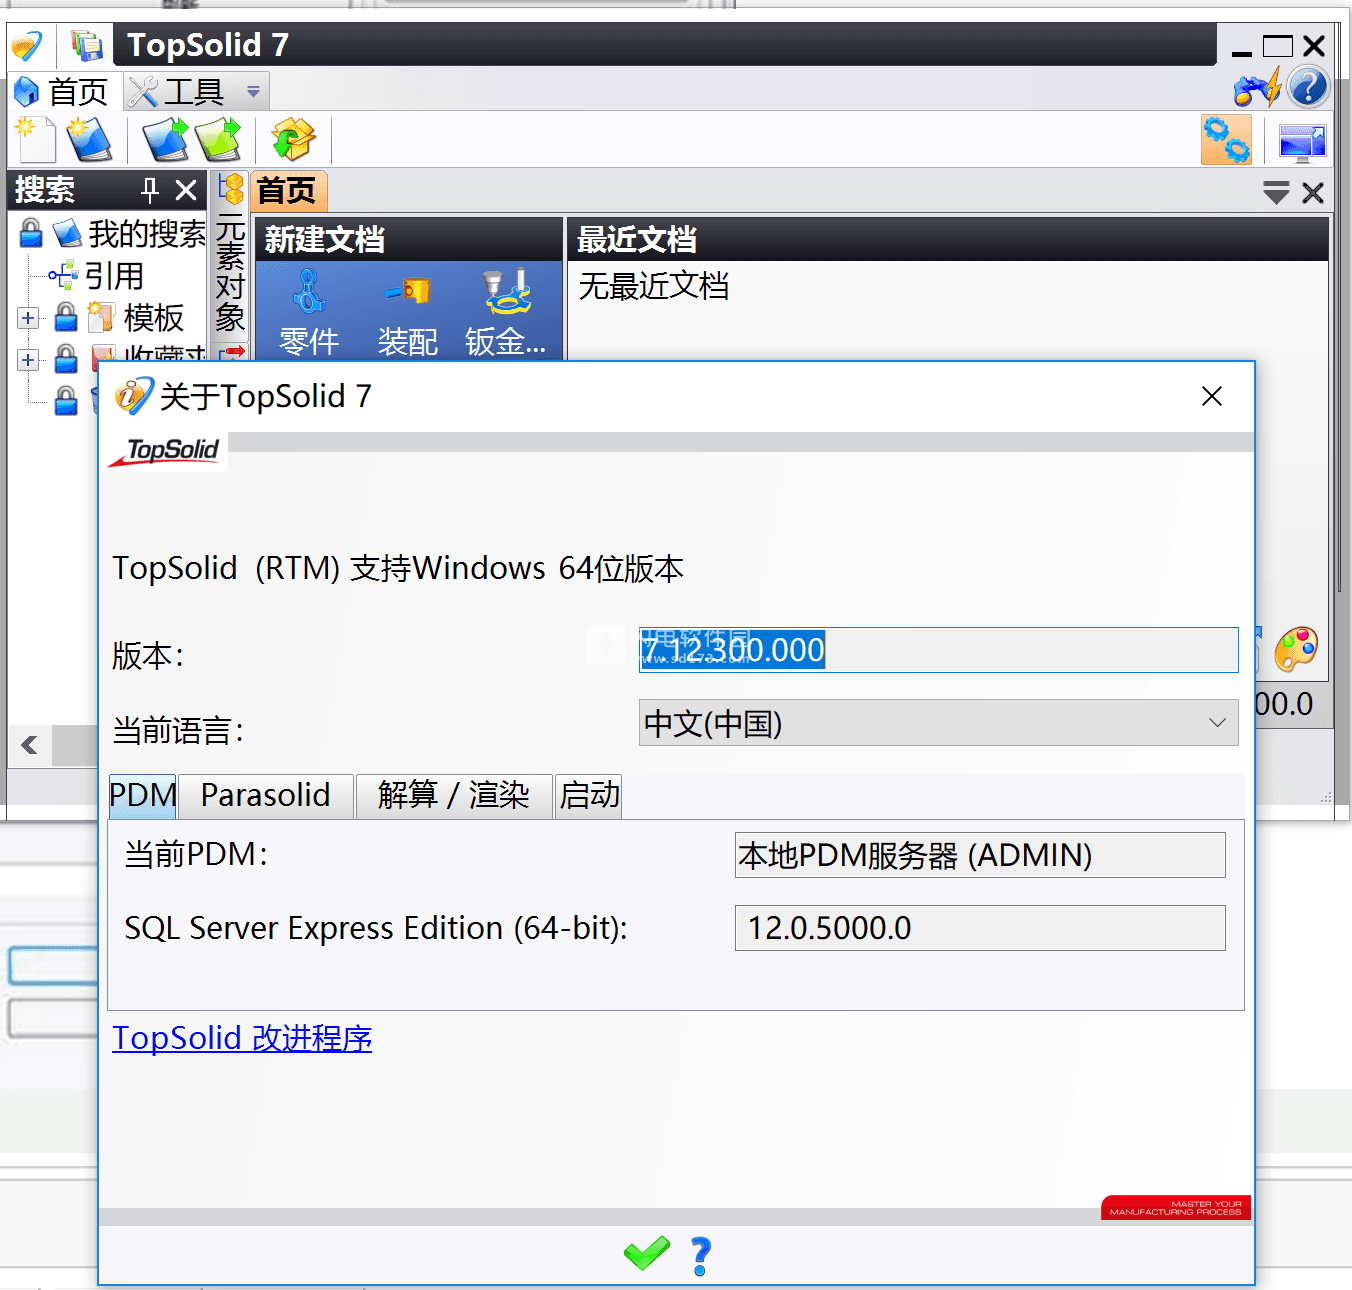Click the new document icon in toolbar

[36, 139]
